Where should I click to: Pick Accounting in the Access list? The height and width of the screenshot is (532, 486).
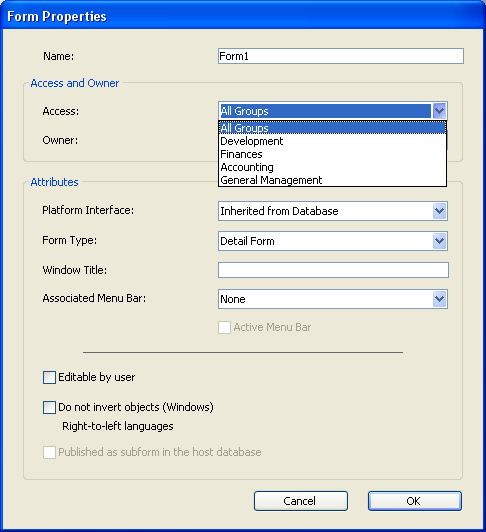click(333, 167)
